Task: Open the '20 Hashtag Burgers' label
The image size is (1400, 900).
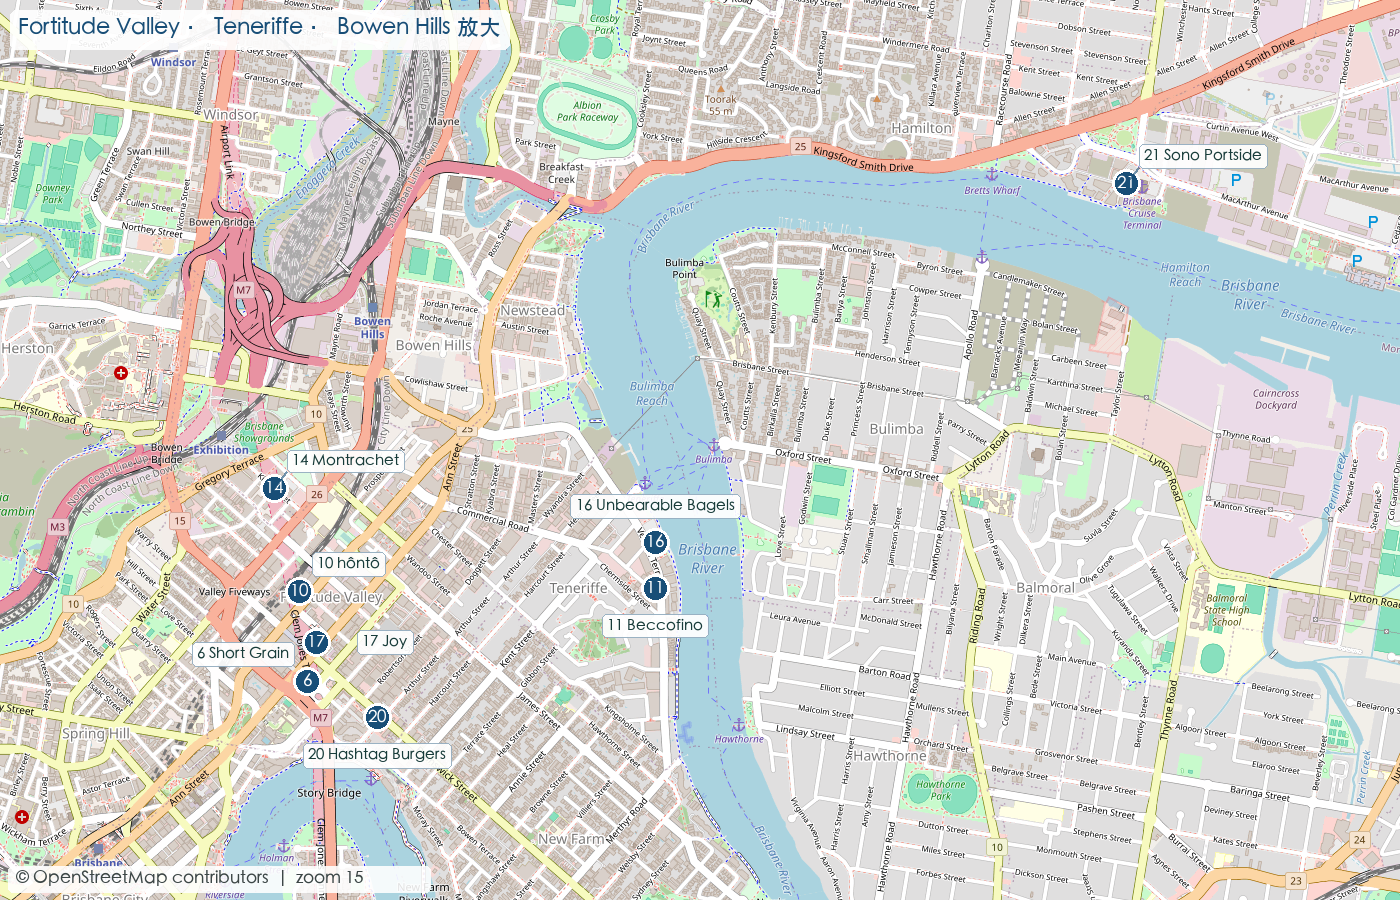Action: coord(377,754)
